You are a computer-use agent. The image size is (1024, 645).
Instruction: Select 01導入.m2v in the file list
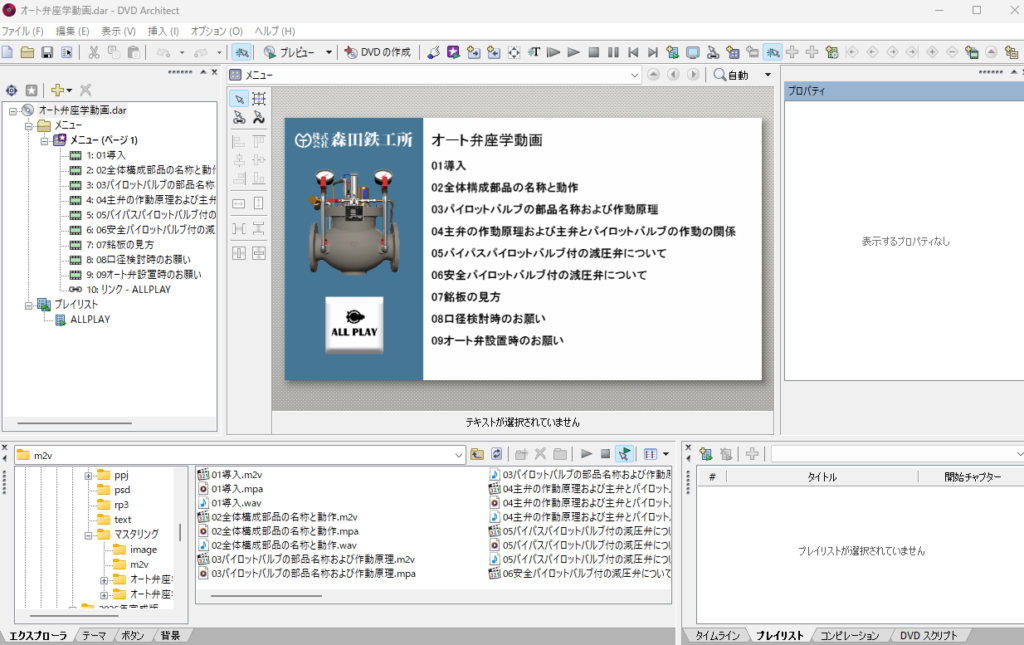click(236, 474)
